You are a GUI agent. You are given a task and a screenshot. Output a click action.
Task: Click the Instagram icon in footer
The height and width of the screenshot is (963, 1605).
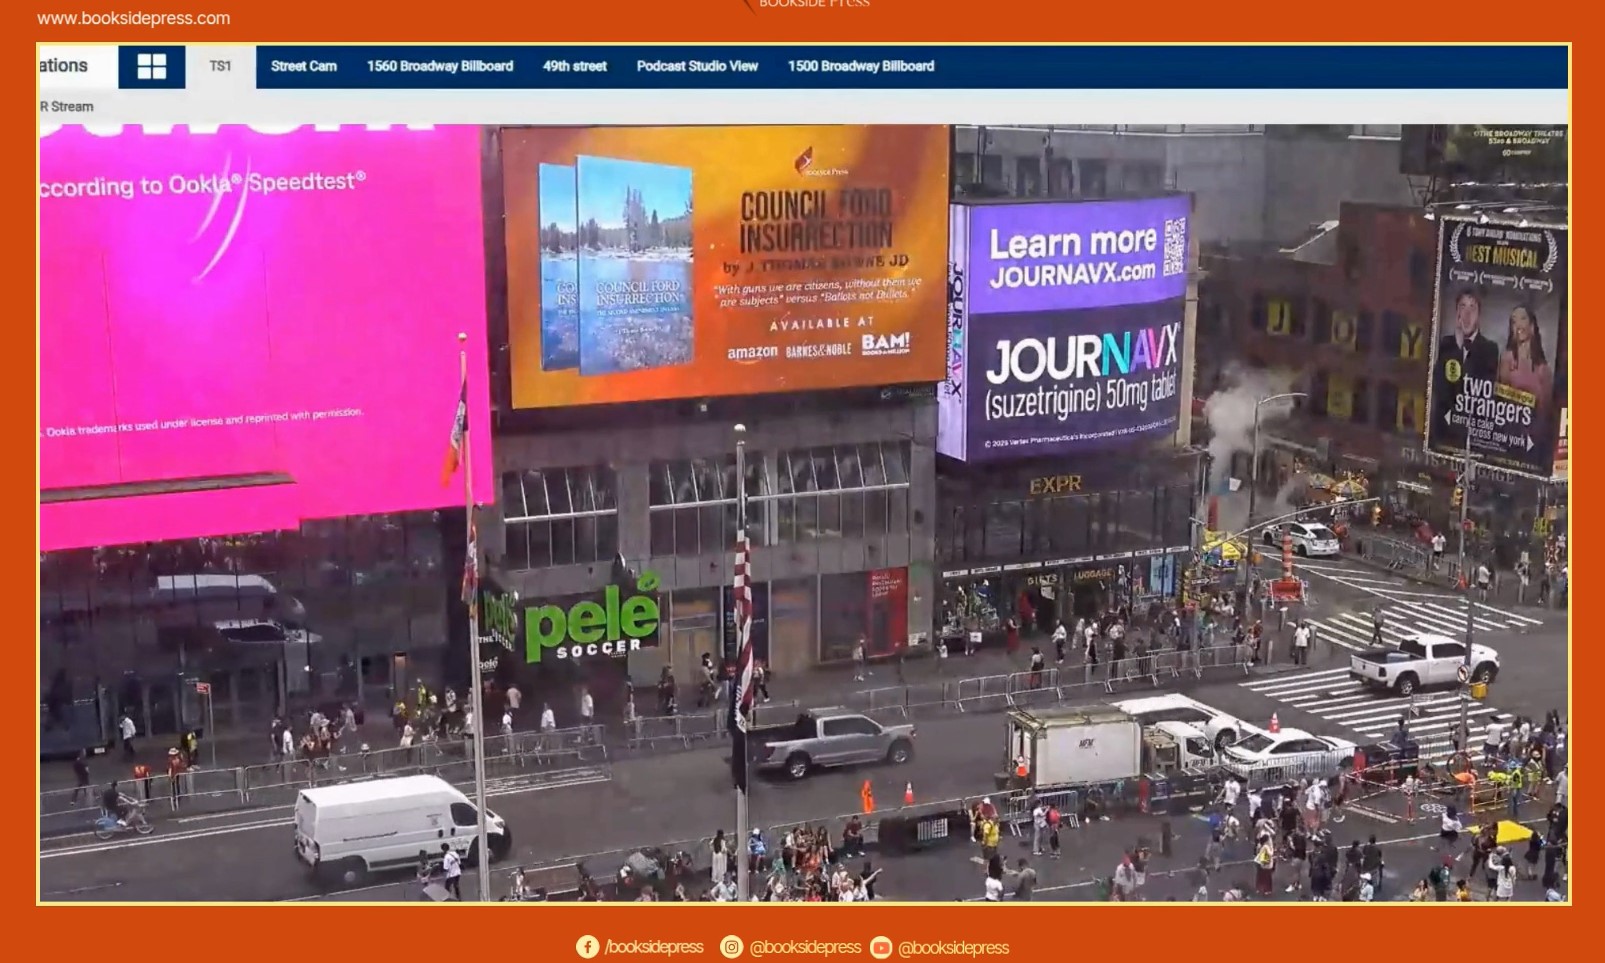point(732,946)
